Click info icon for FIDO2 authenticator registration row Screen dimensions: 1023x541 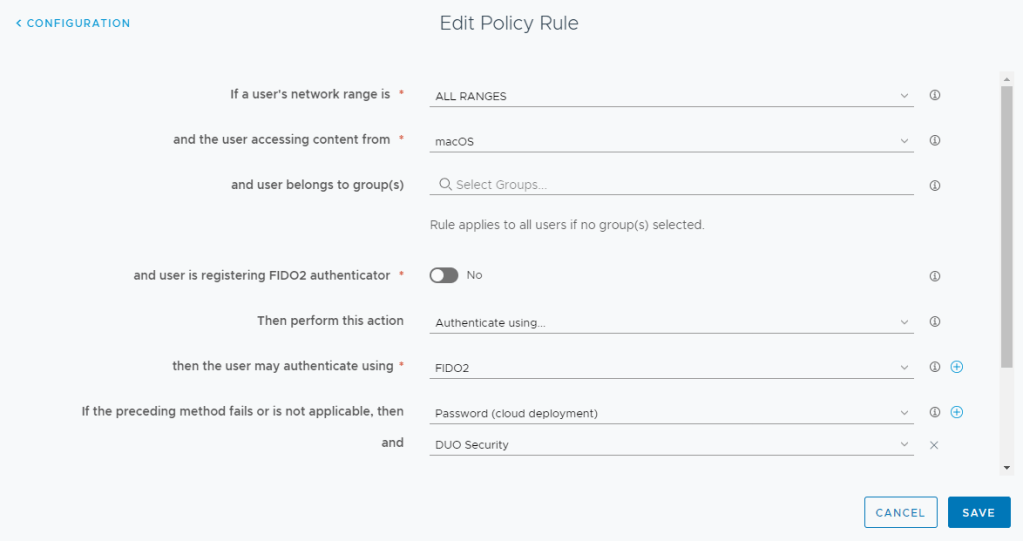point(935,276)
